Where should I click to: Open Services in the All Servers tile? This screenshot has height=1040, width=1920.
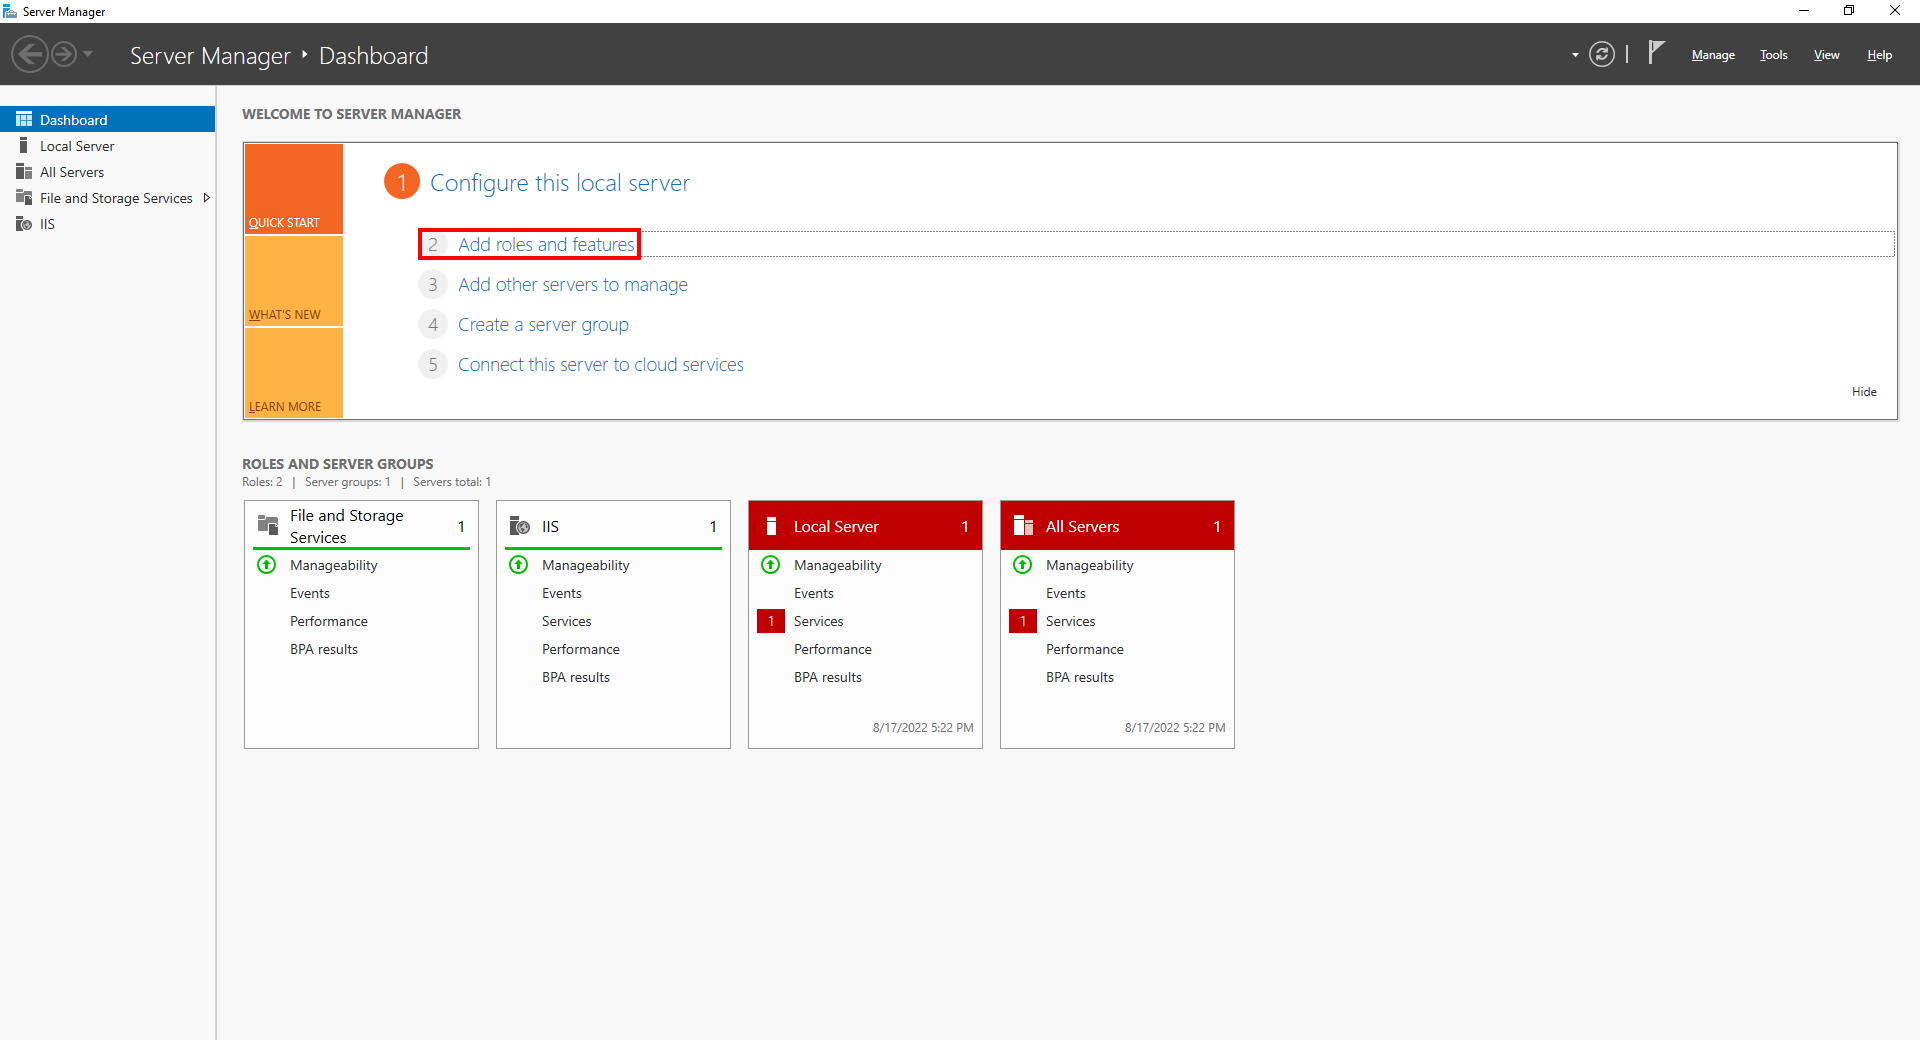pos(1071,621)
